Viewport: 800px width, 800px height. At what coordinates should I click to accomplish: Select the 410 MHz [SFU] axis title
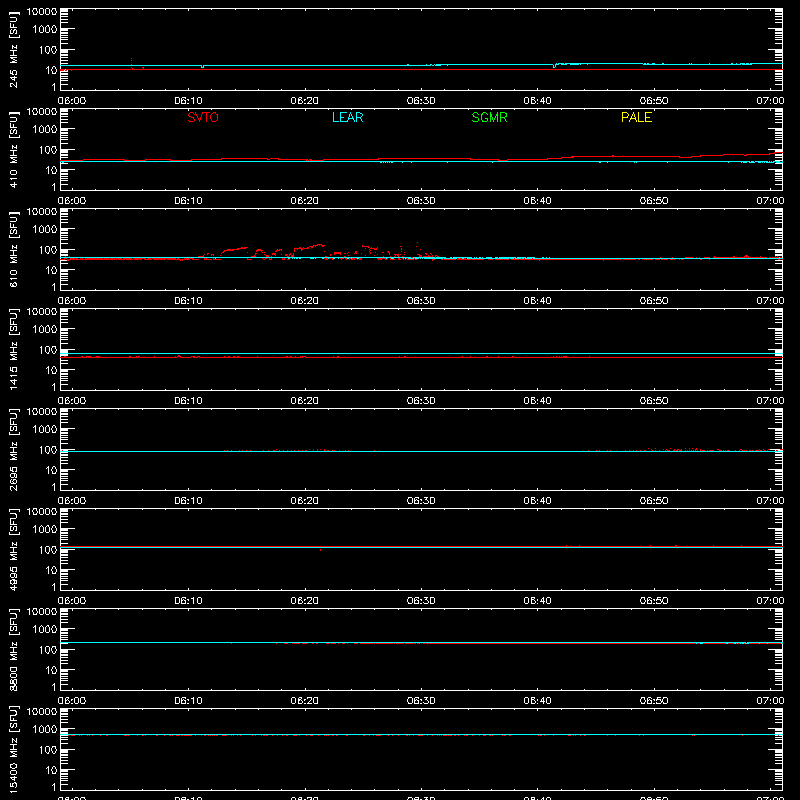[13, 150]
